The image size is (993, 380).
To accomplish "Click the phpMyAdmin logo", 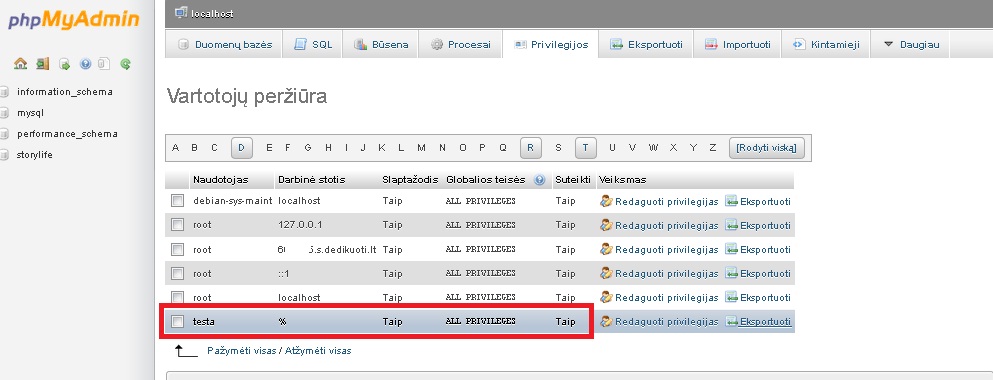I will [73, 19].
